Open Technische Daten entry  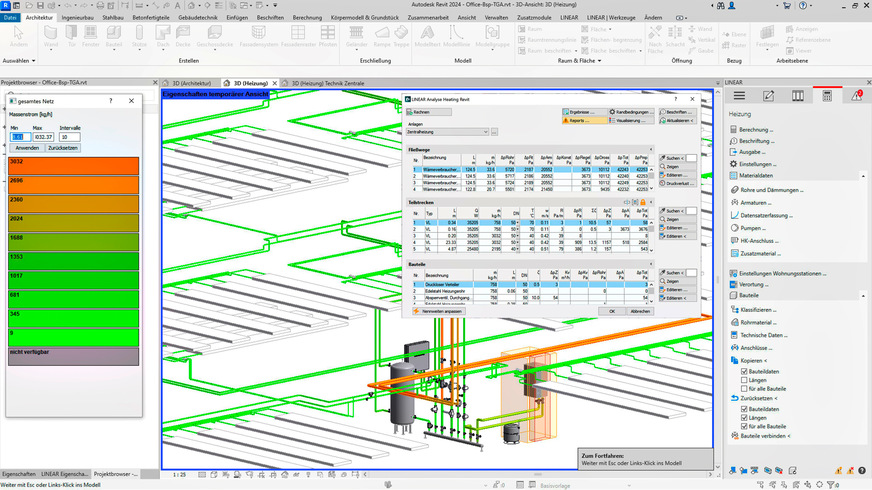pyautogui.click(x=759, y=335)
